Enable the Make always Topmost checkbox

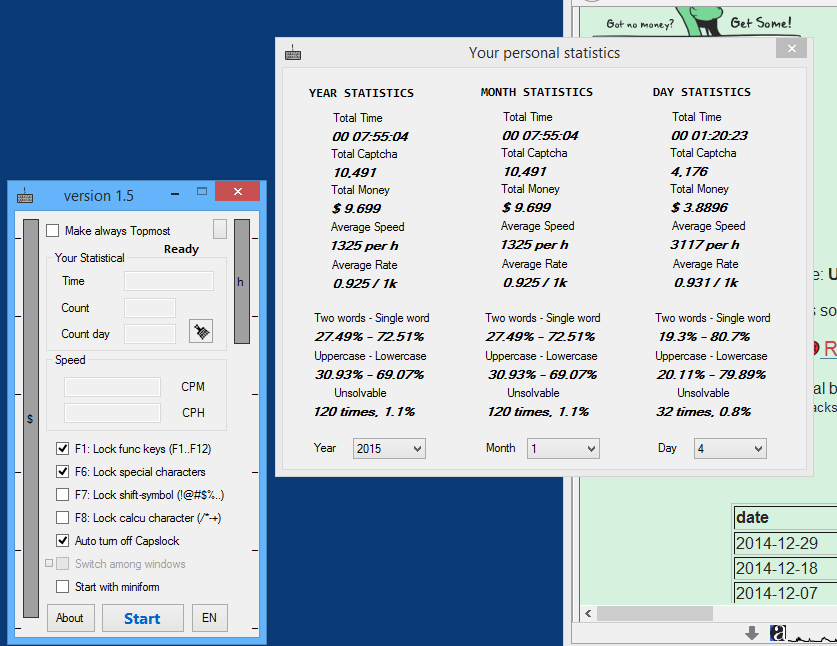click(53, 231)
